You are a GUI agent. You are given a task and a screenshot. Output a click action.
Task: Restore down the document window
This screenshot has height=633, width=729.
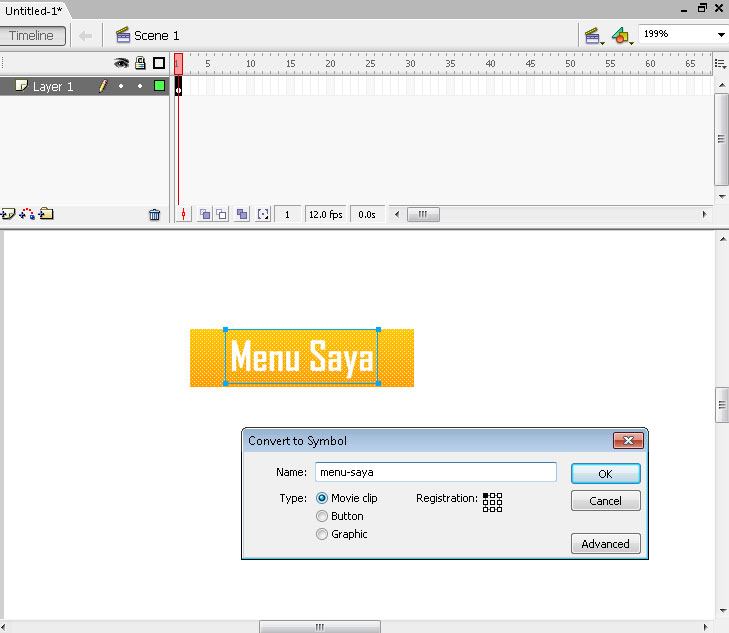[702, 8]
